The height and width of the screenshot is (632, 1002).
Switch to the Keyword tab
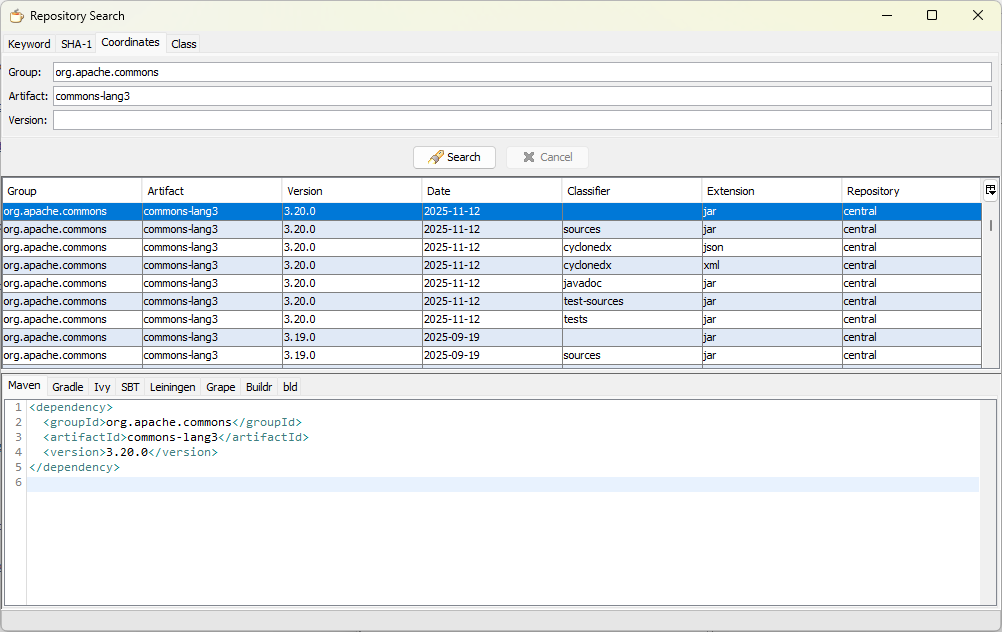(29, 44)
